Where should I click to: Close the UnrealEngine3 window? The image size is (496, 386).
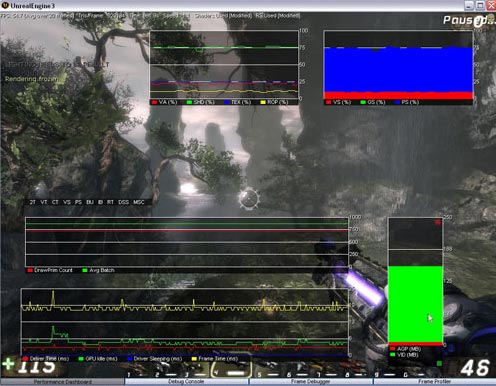coord(491,5)
